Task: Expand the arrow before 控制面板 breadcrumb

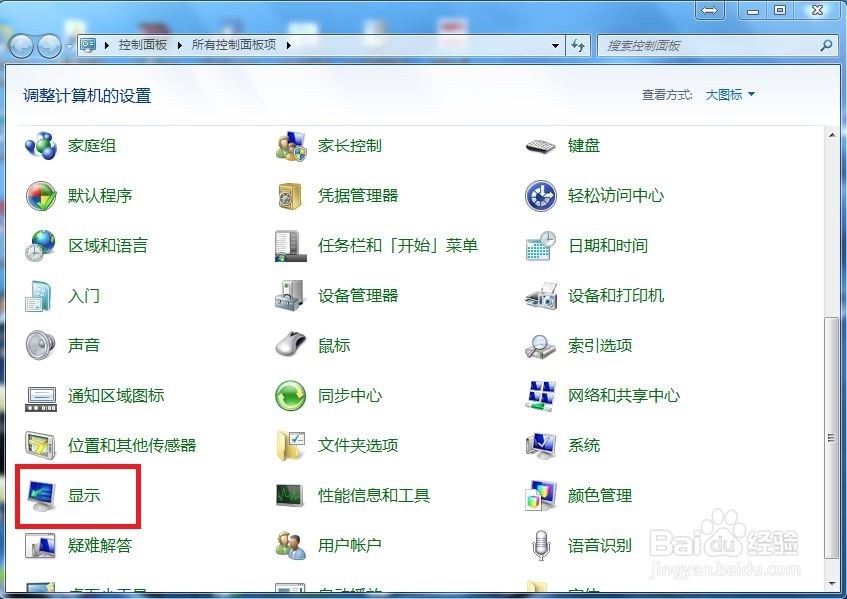Action: pos(106,45)
